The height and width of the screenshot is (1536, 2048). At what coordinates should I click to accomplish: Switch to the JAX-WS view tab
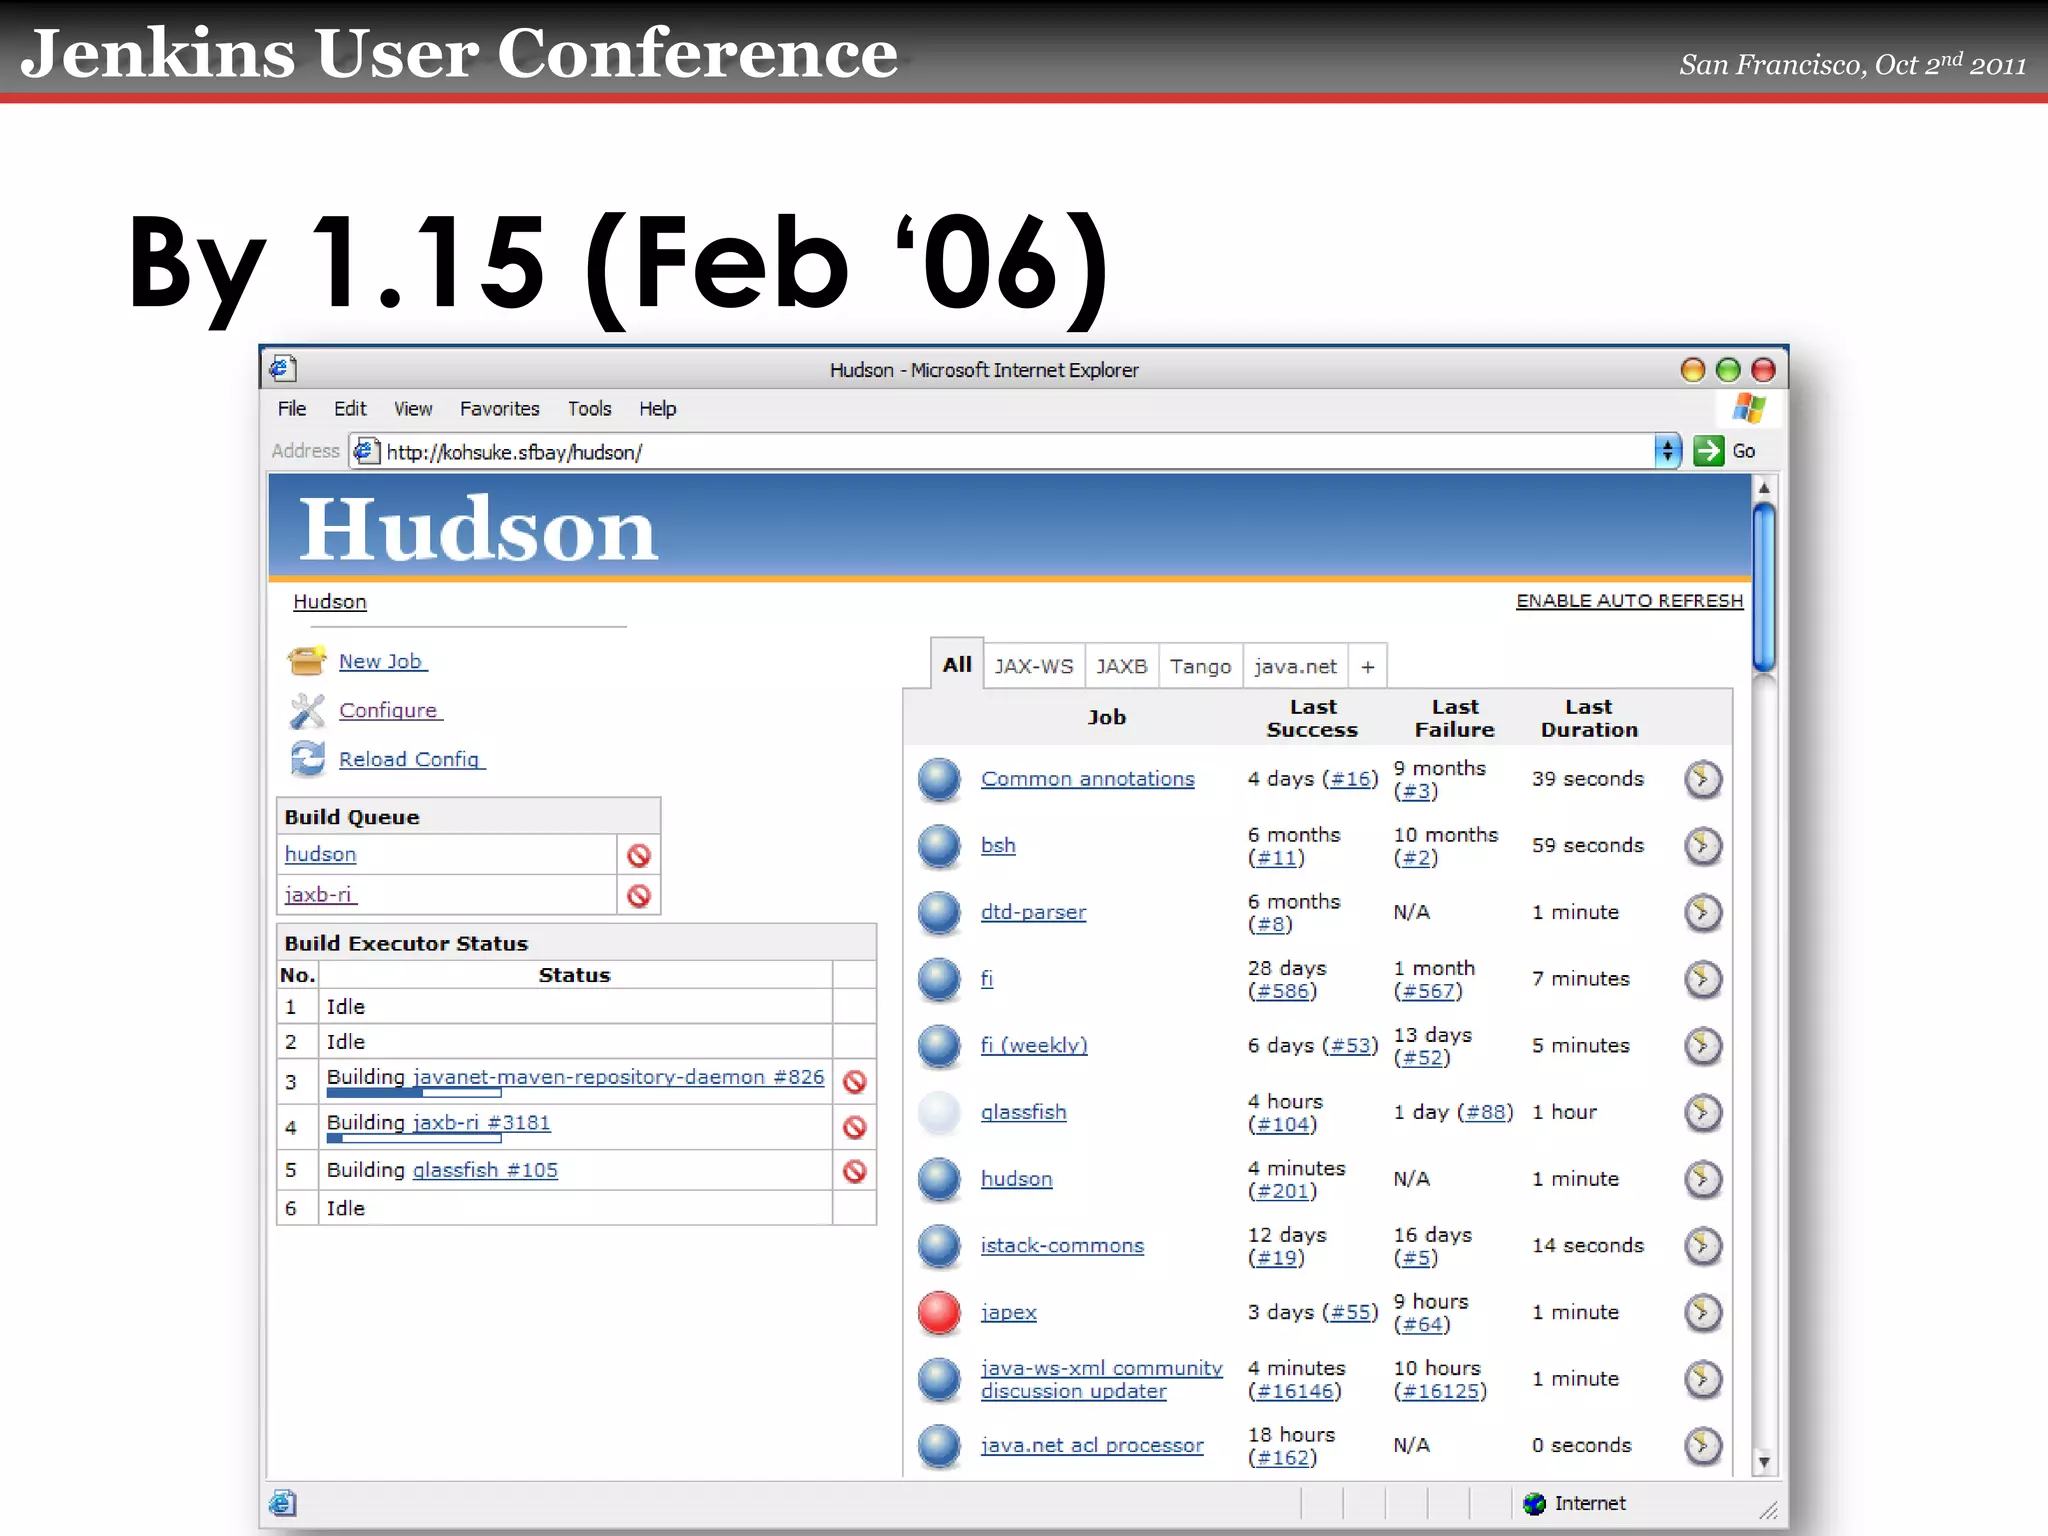pos(1033,667)
